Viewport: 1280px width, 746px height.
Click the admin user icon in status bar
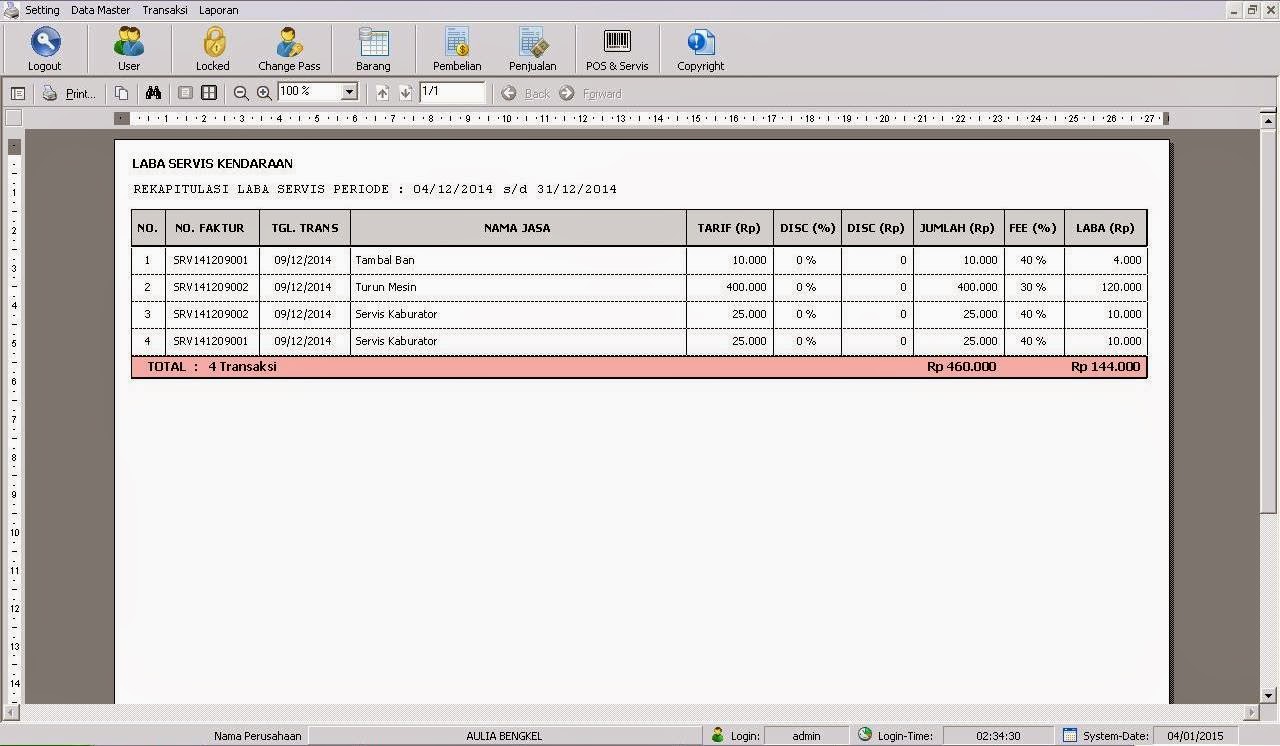717,735
